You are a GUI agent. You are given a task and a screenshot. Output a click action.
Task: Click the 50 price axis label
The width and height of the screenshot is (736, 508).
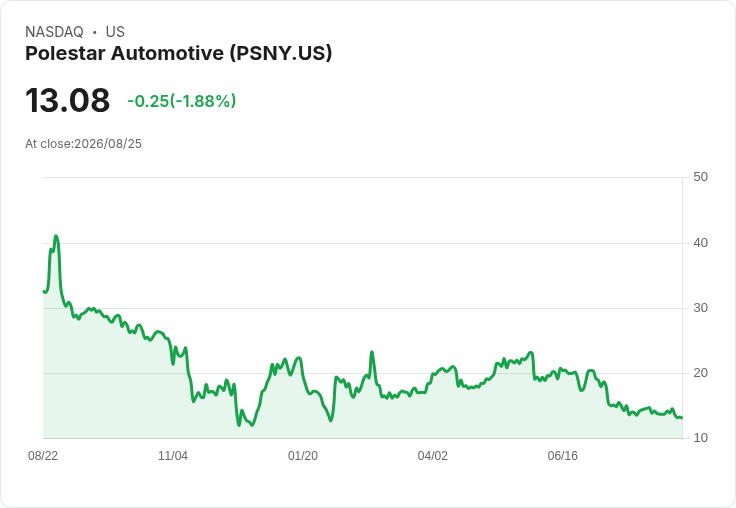(x=700, y=177)
